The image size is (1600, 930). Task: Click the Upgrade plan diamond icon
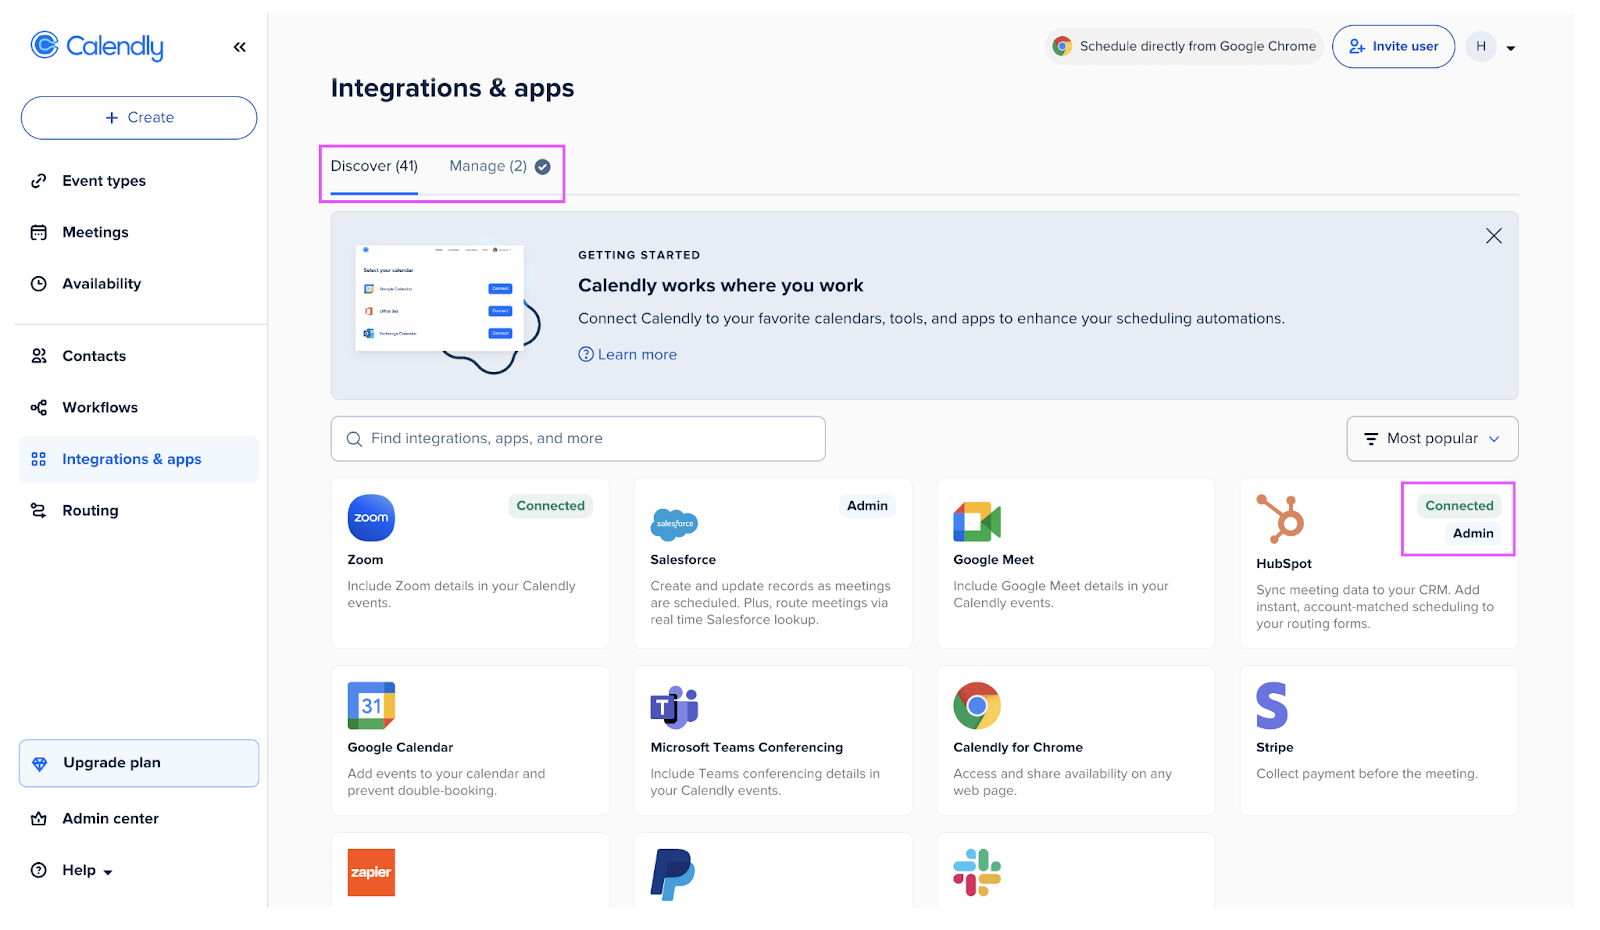coord(40,764)
